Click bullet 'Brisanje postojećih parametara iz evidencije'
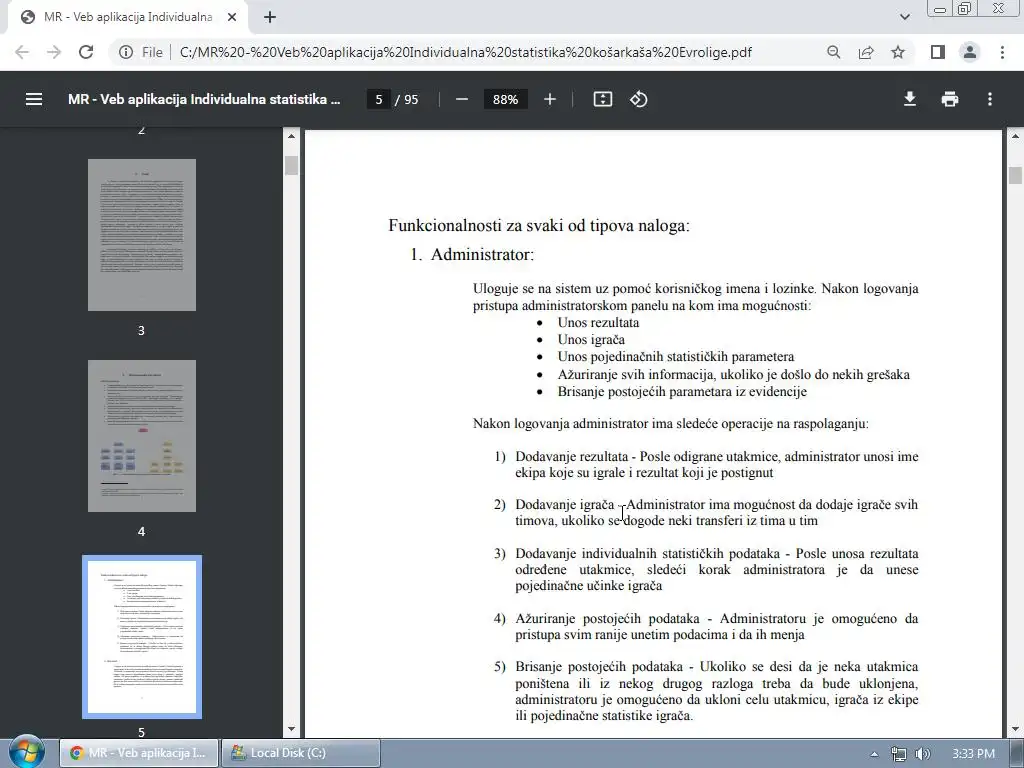 coord(682,391)
